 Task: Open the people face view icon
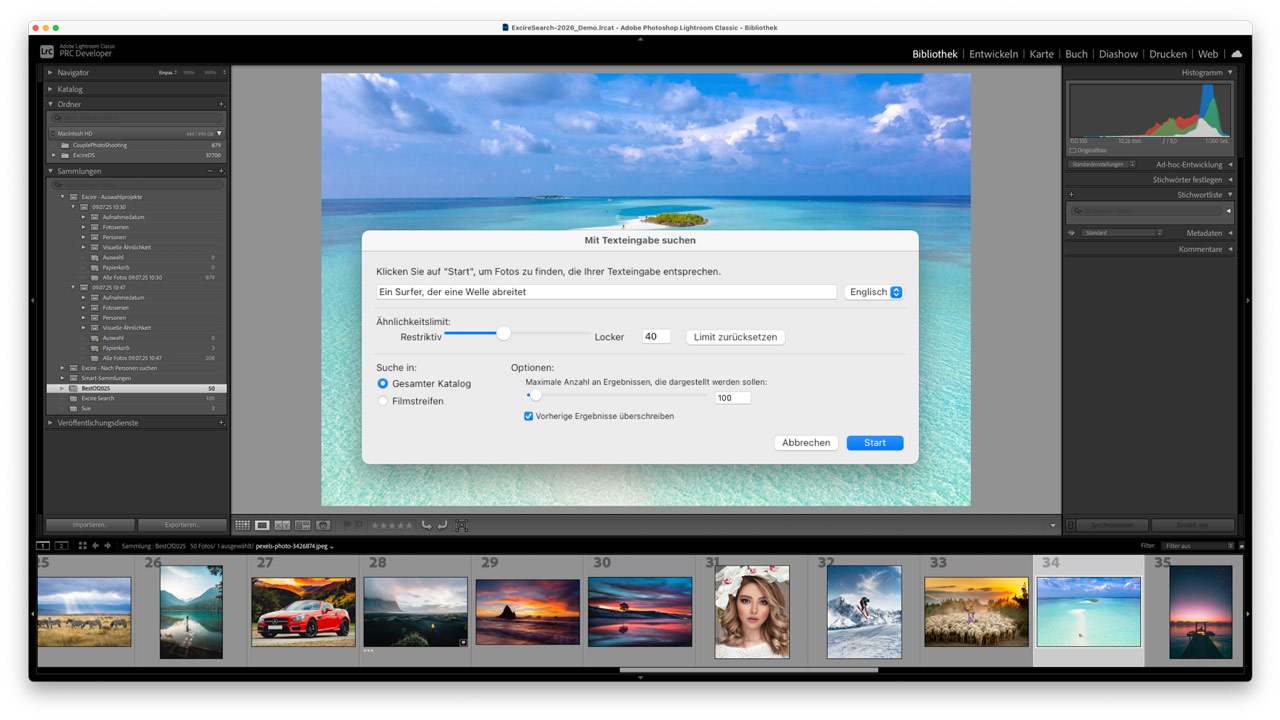coord(323,525)
